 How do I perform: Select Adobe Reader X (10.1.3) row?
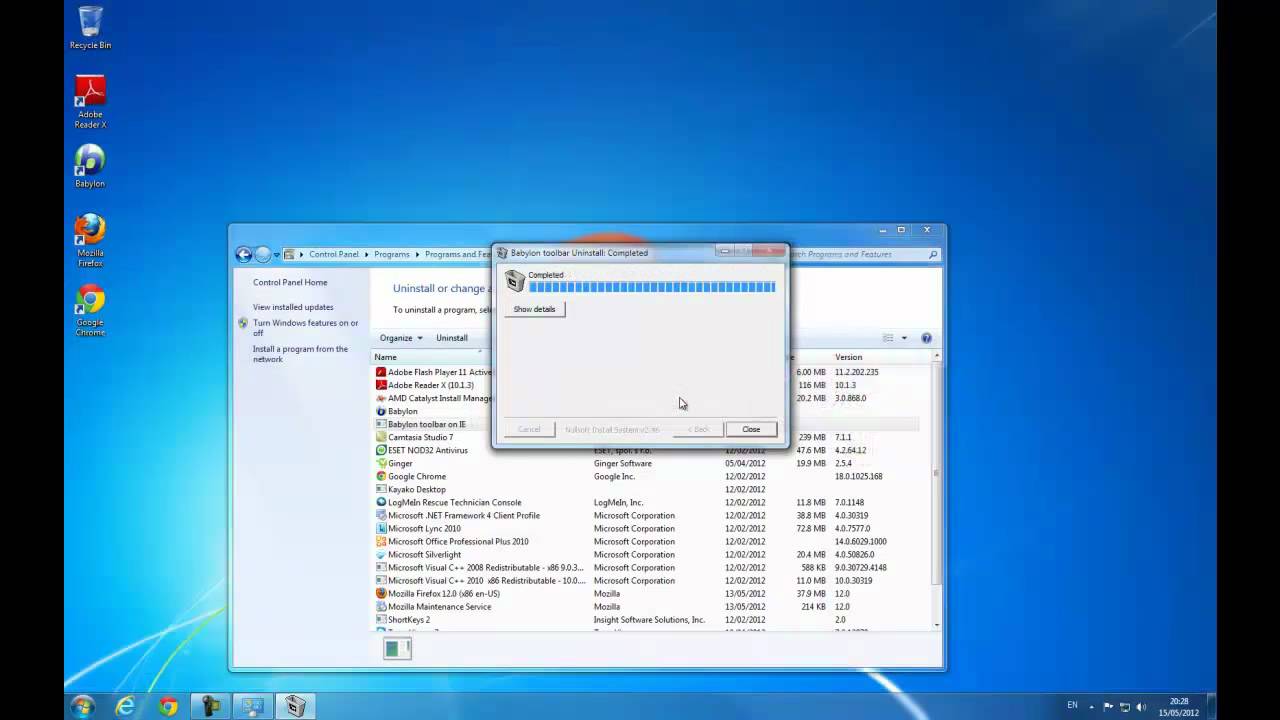(x=646, y=385)
